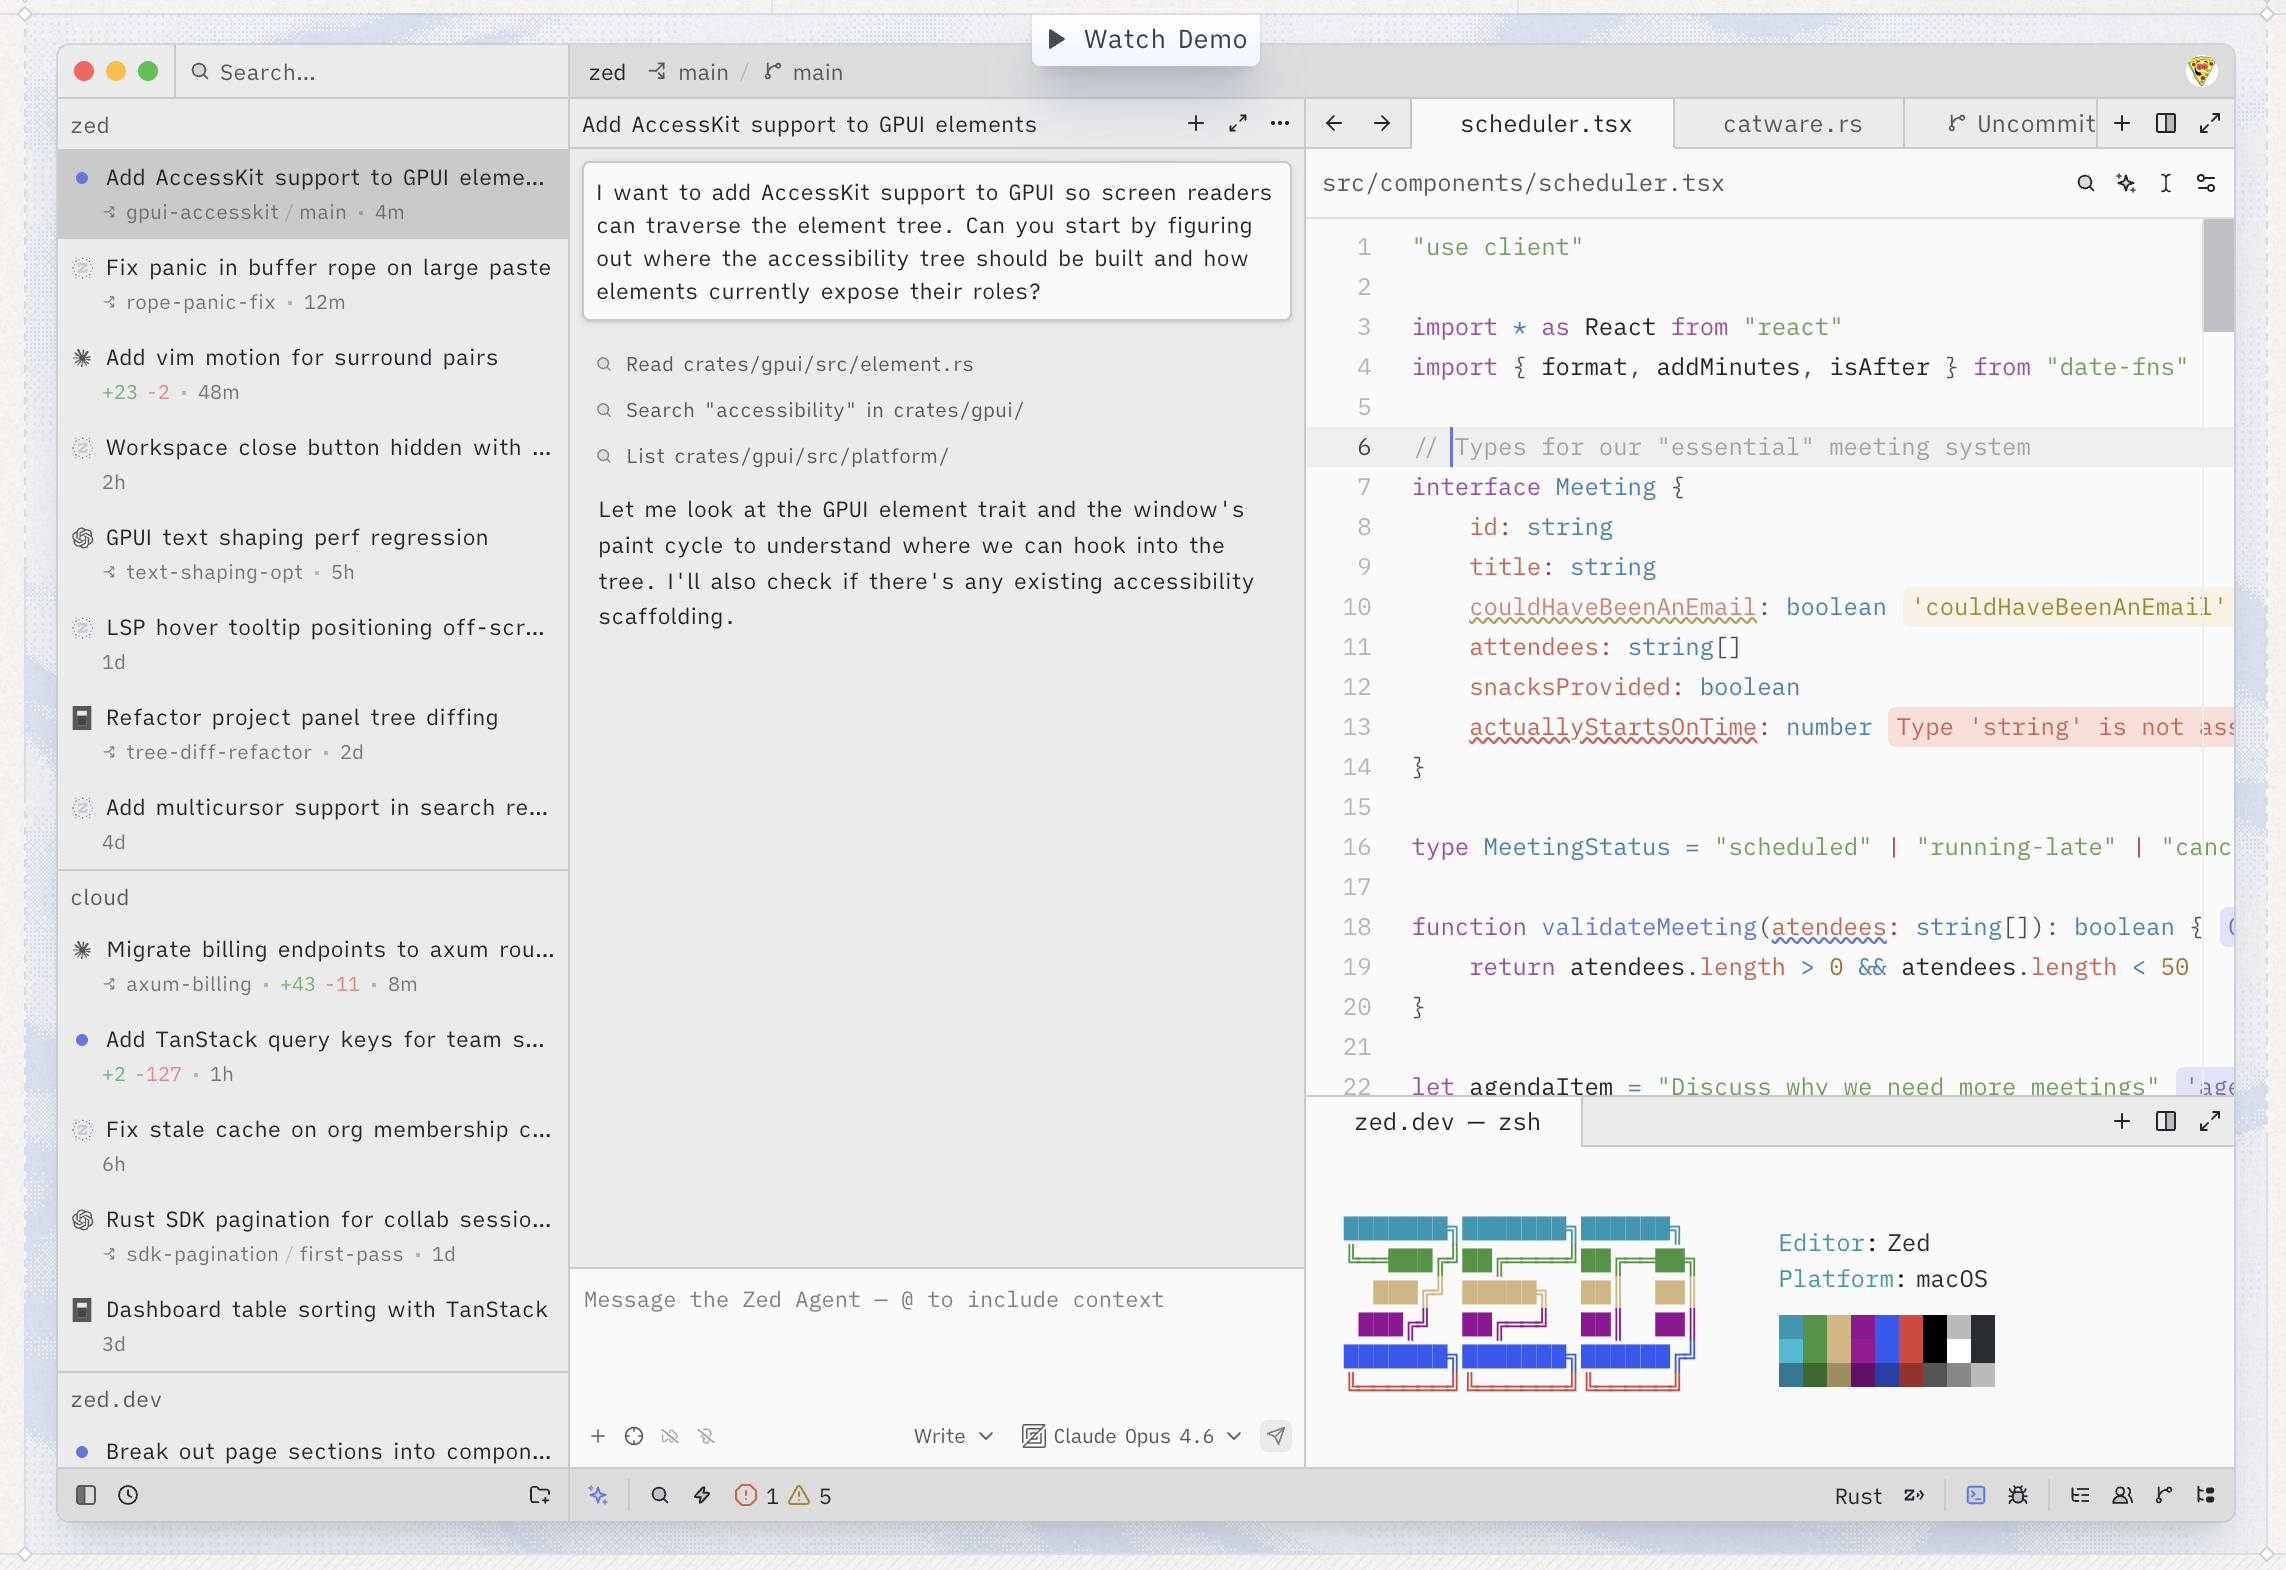Open project diagnostics showing 1 error 5 warnings
2286x1570 pixels.
coord(784,1495)
